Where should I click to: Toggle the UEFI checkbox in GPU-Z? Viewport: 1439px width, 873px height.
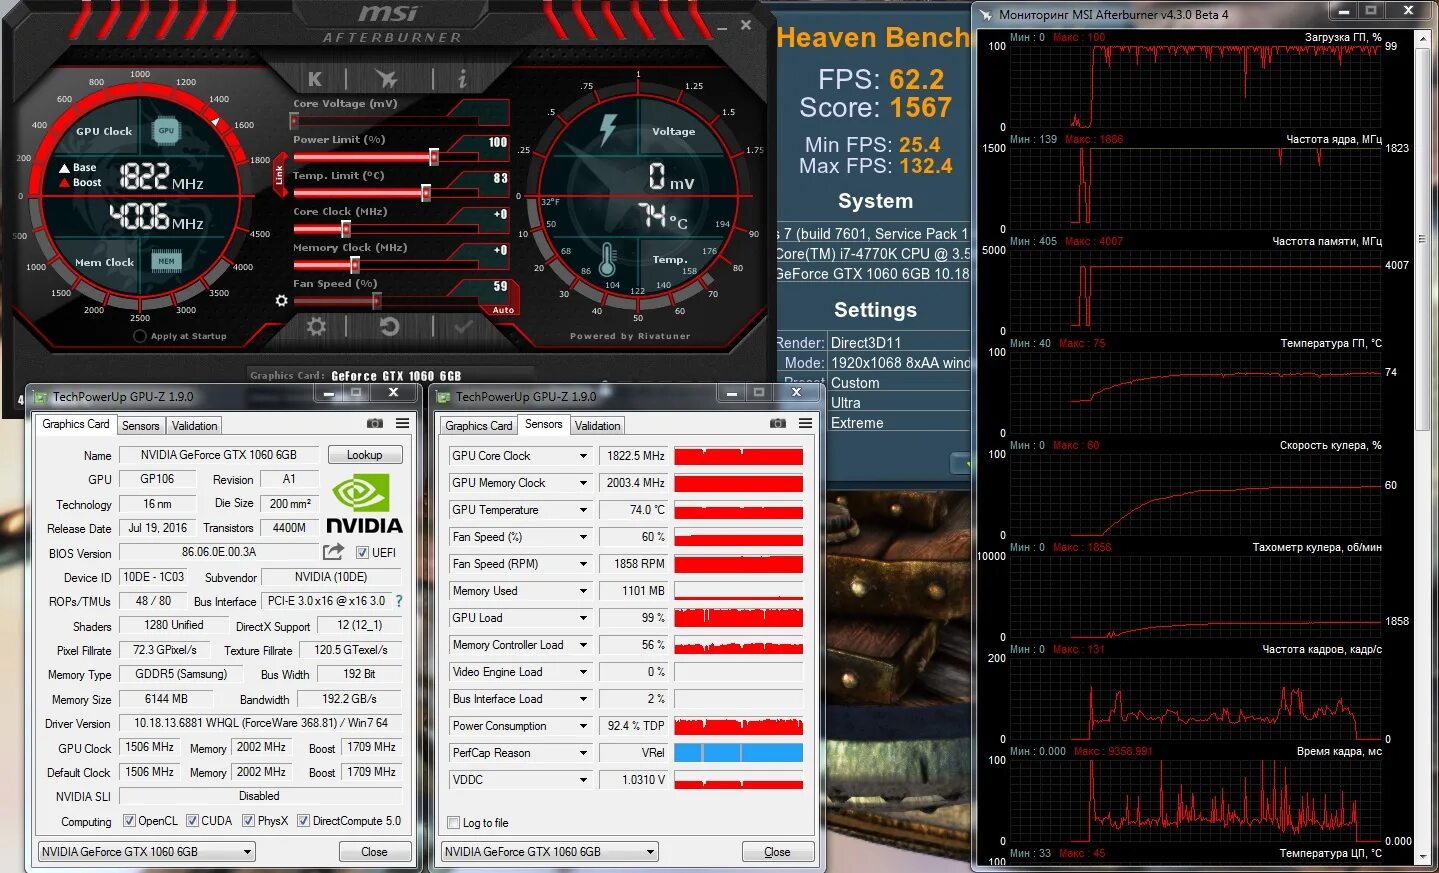[363, 552]
